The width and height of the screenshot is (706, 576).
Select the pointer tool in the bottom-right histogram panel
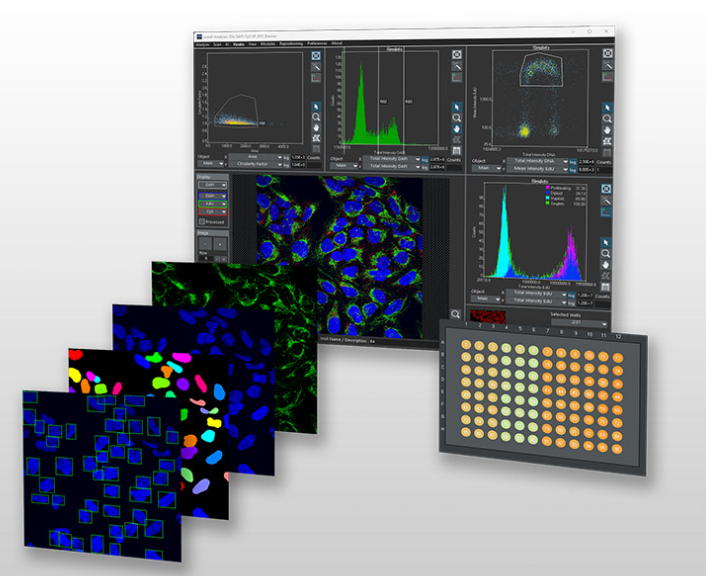pos(608,242)
